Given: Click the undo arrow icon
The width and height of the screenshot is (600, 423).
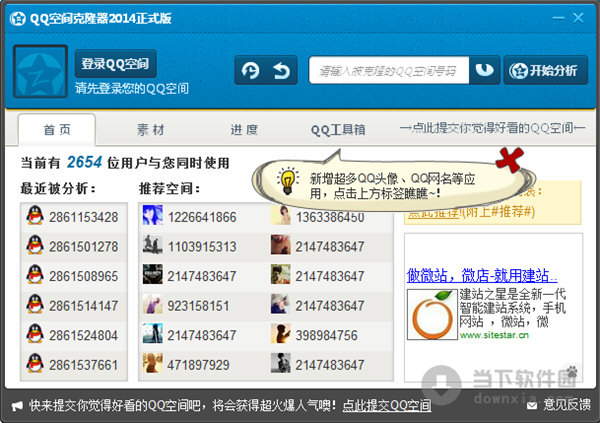Looking at the screenshot, I should pos(282,70).
